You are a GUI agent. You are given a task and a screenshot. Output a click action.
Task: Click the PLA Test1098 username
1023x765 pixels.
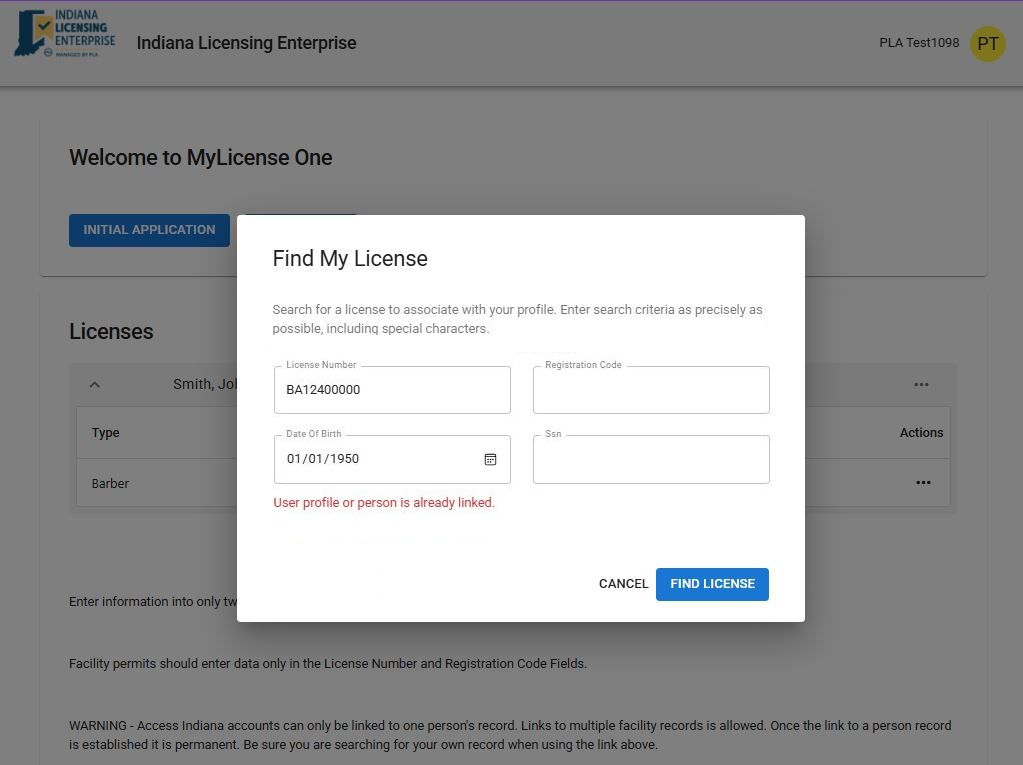point(918,43)
